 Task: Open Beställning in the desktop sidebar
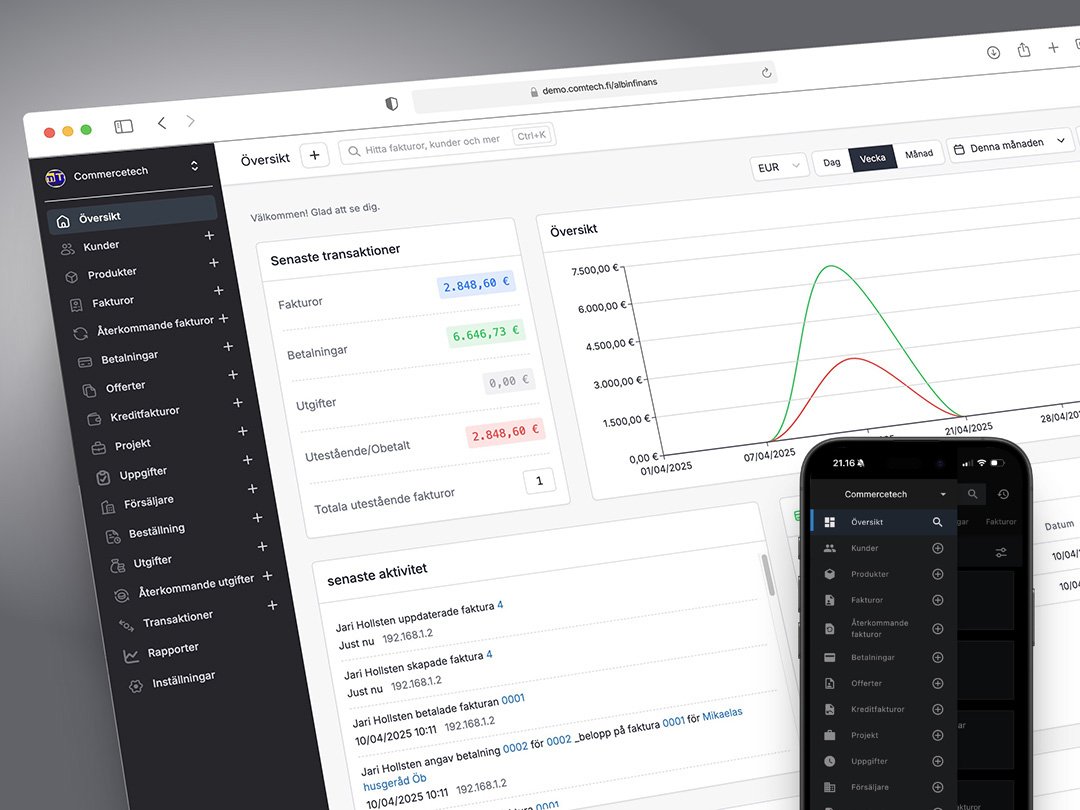tap(156, 531)
